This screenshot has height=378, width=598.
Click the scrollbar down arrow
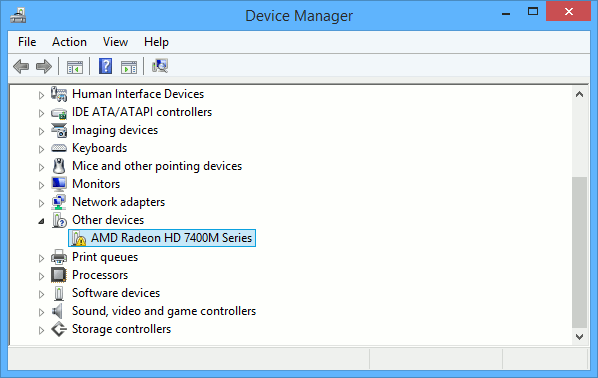click(x=579, y=337)
